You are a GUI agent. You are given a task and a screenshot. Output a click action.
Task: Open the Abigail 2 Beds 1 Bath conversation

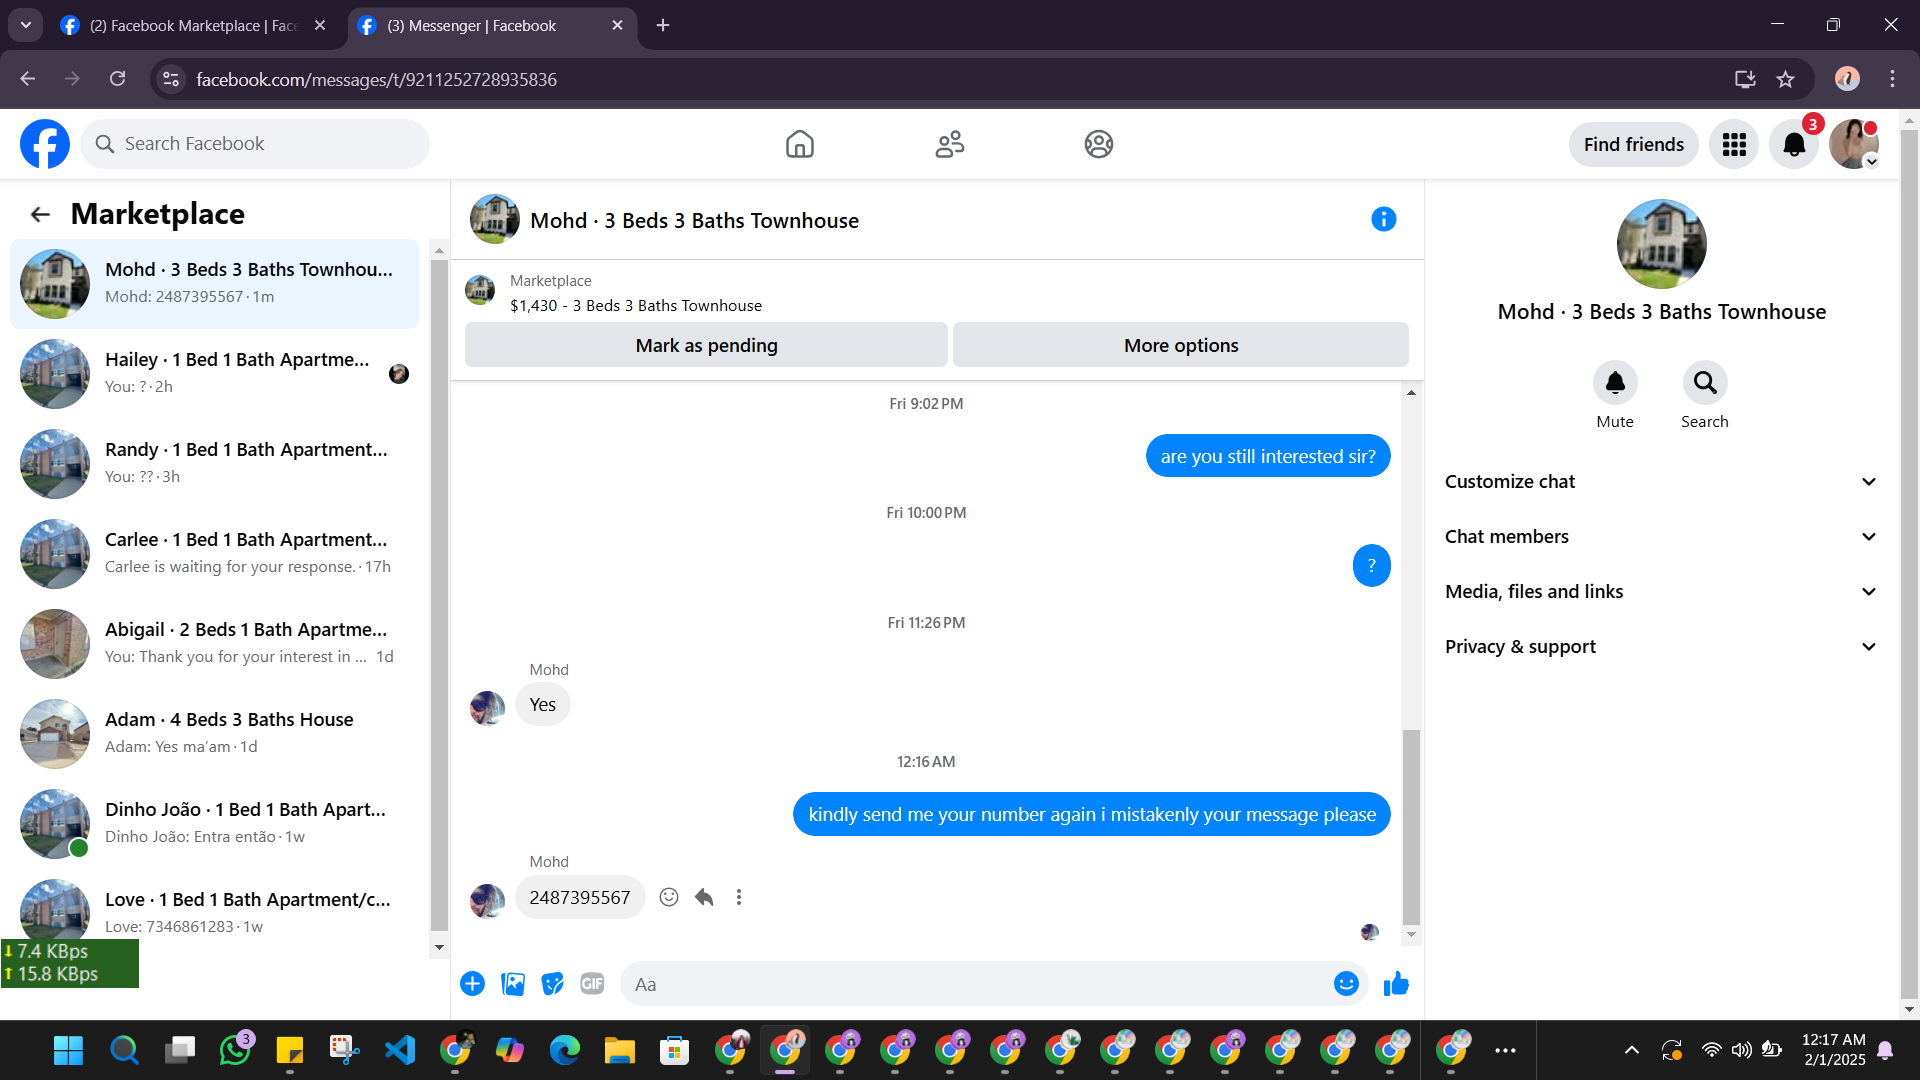click(x=215, y=643)
